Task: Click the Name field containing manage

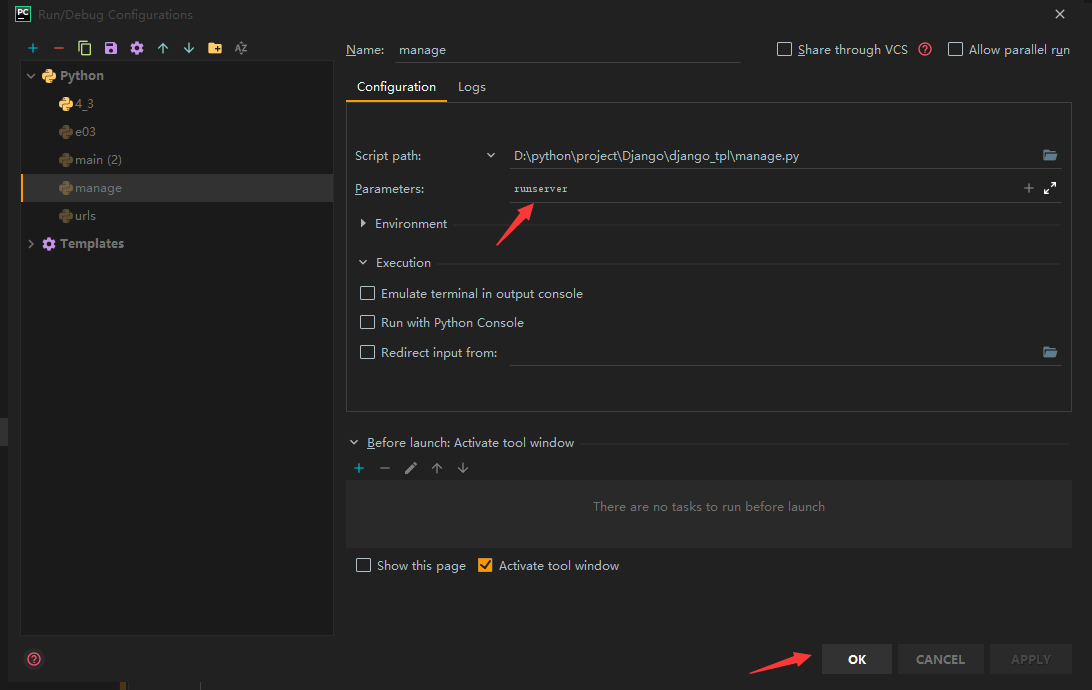Action: pos(567,50)
